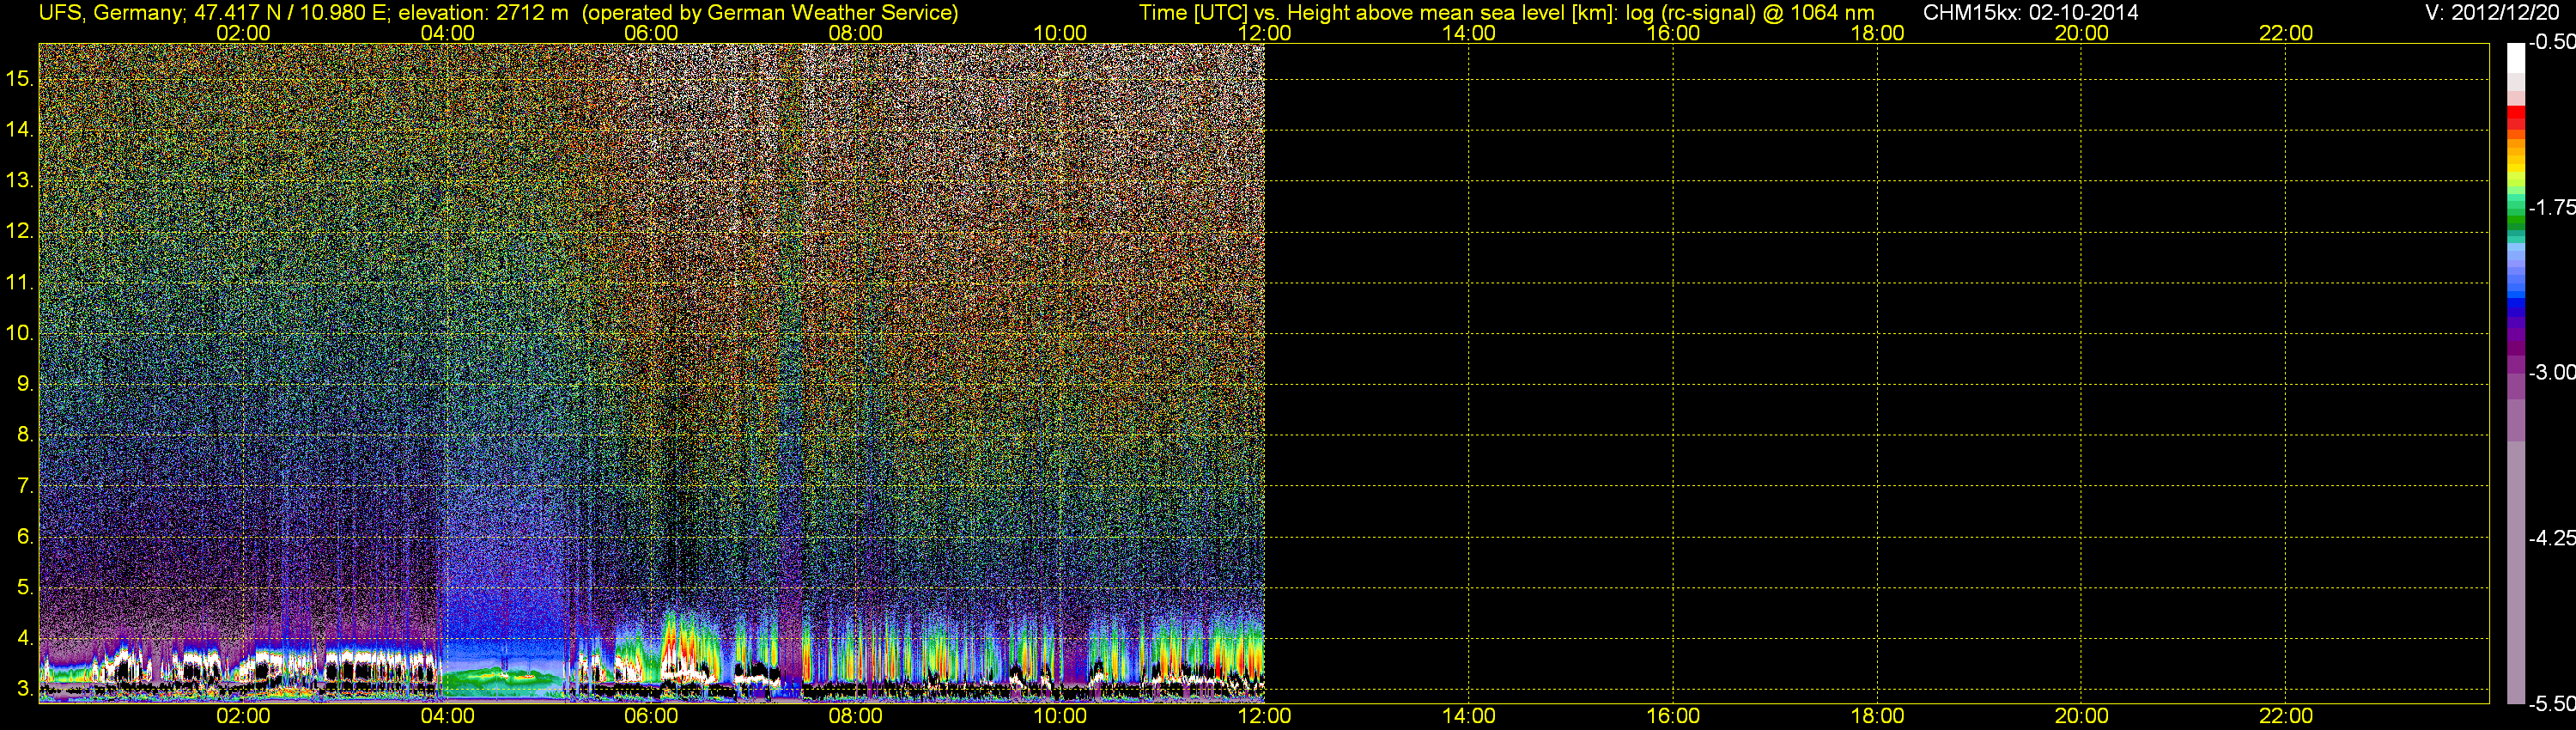Click the 04:00 label on bottom time axis

[447, 716]
